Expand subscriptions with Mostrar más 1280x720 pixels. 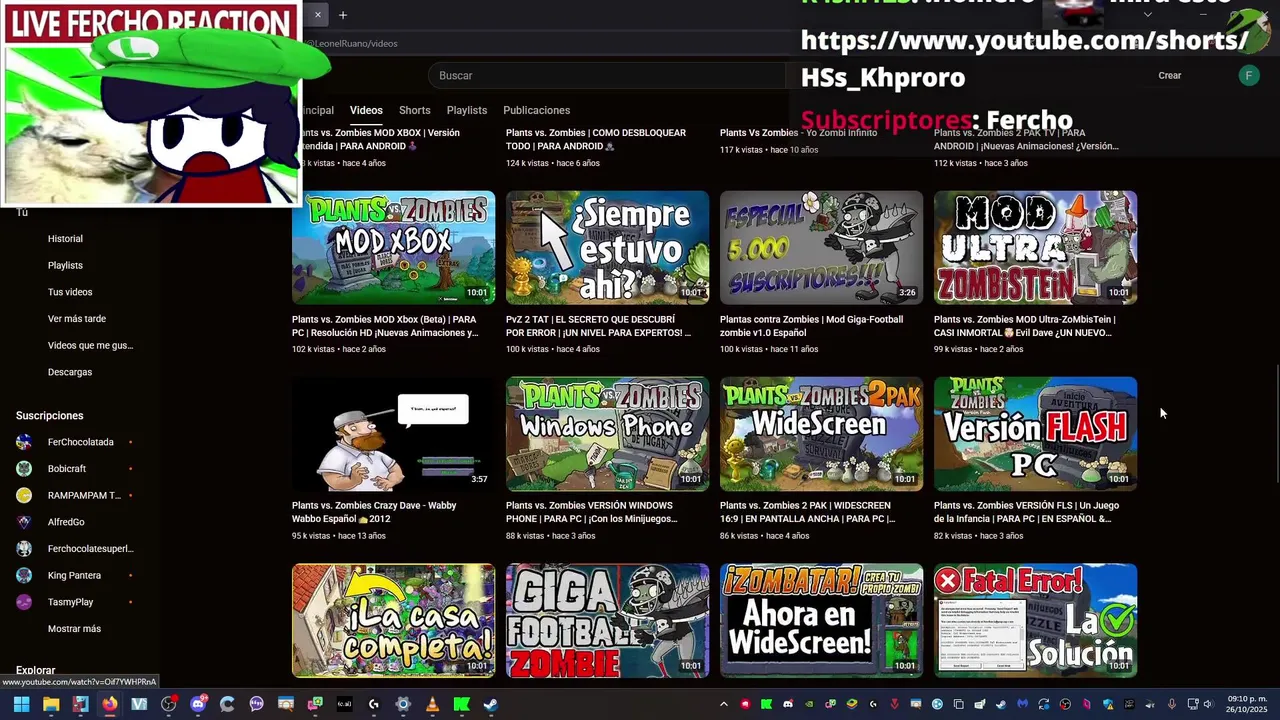point(74,629)
